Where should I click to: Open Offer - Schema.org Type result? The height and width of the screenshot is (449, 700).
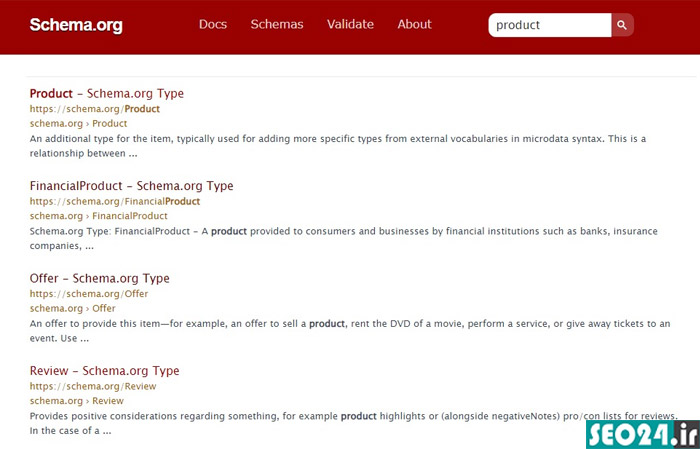[100, 278]
